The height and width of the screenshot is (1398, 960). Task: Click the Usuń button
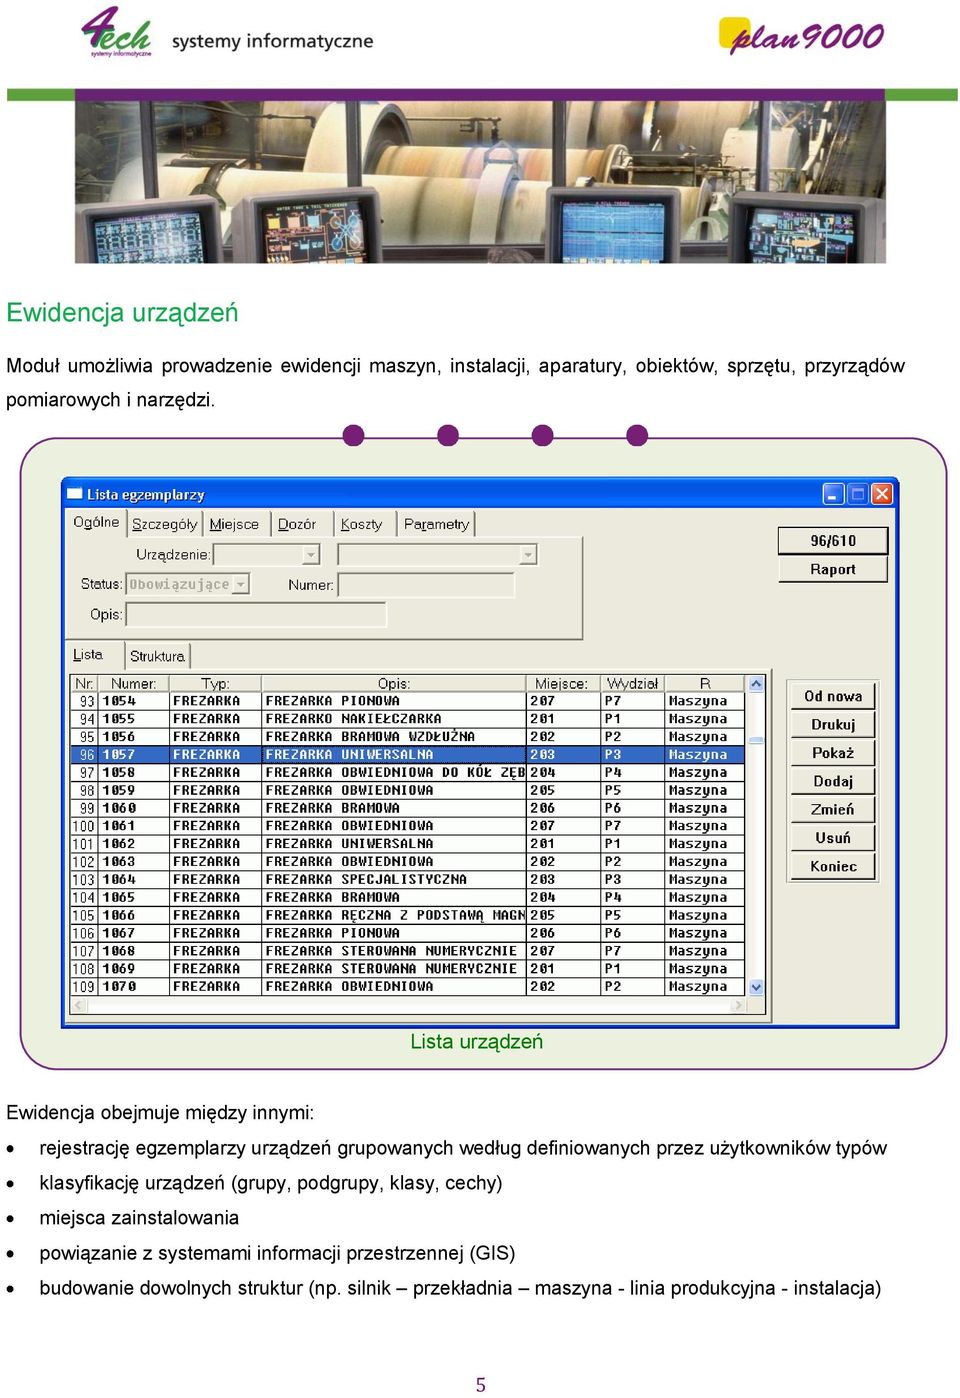coord(833,838)
